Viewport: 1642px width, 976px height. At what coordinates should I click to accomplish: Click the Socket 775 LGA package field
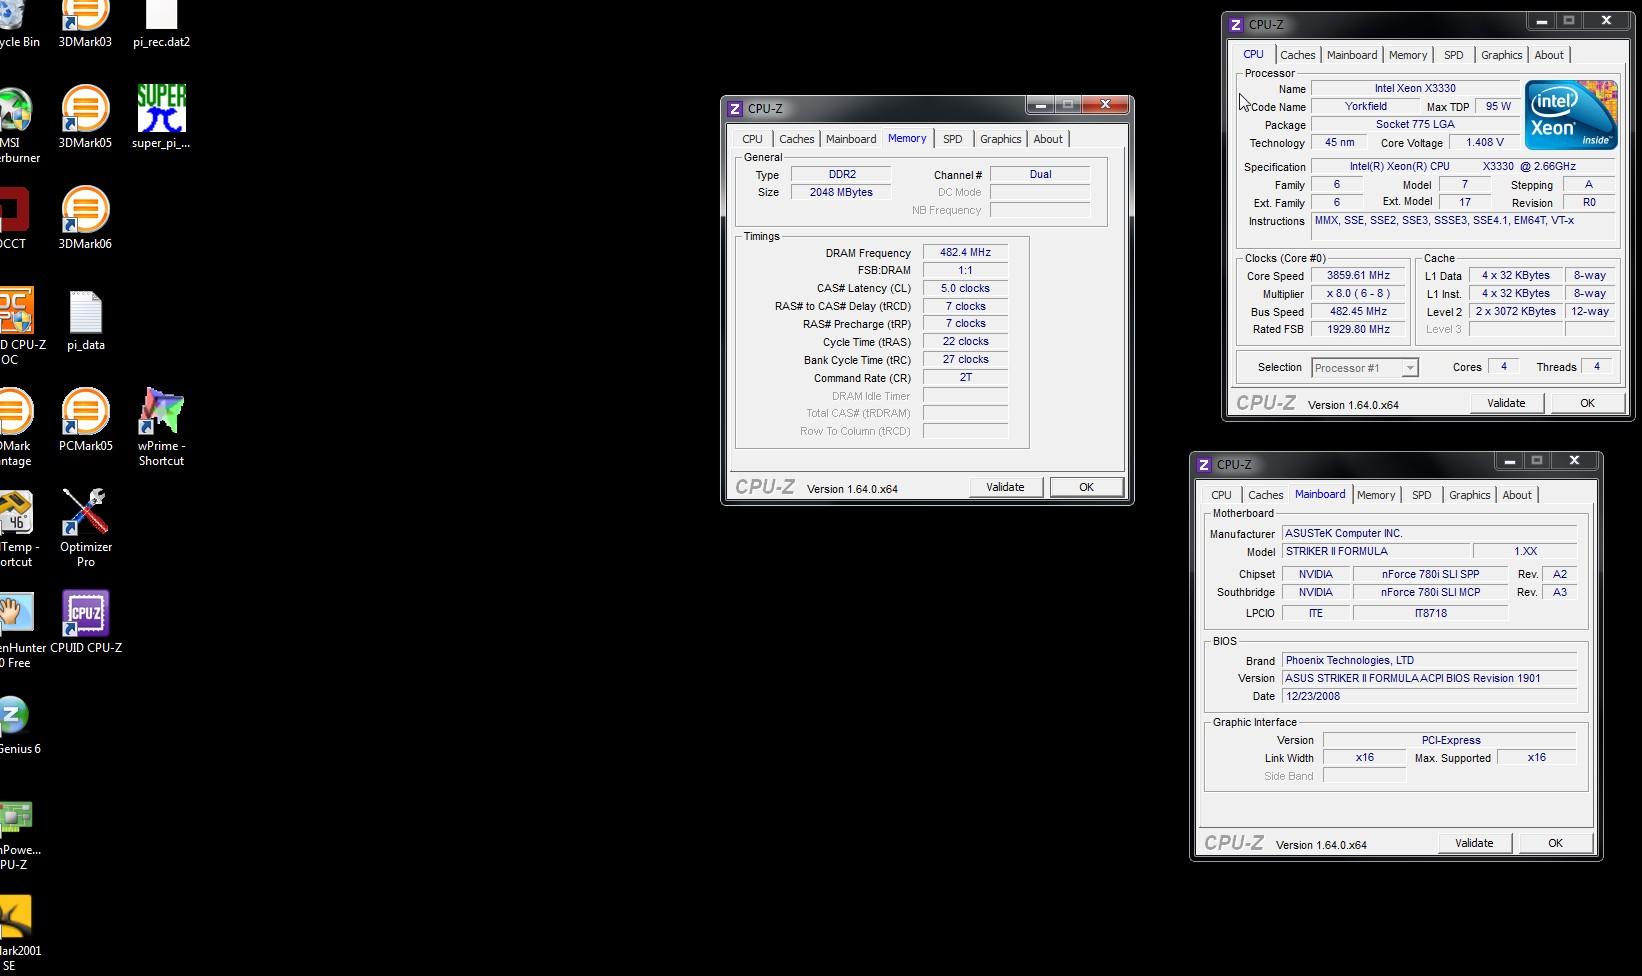(x=1415, y=124)
